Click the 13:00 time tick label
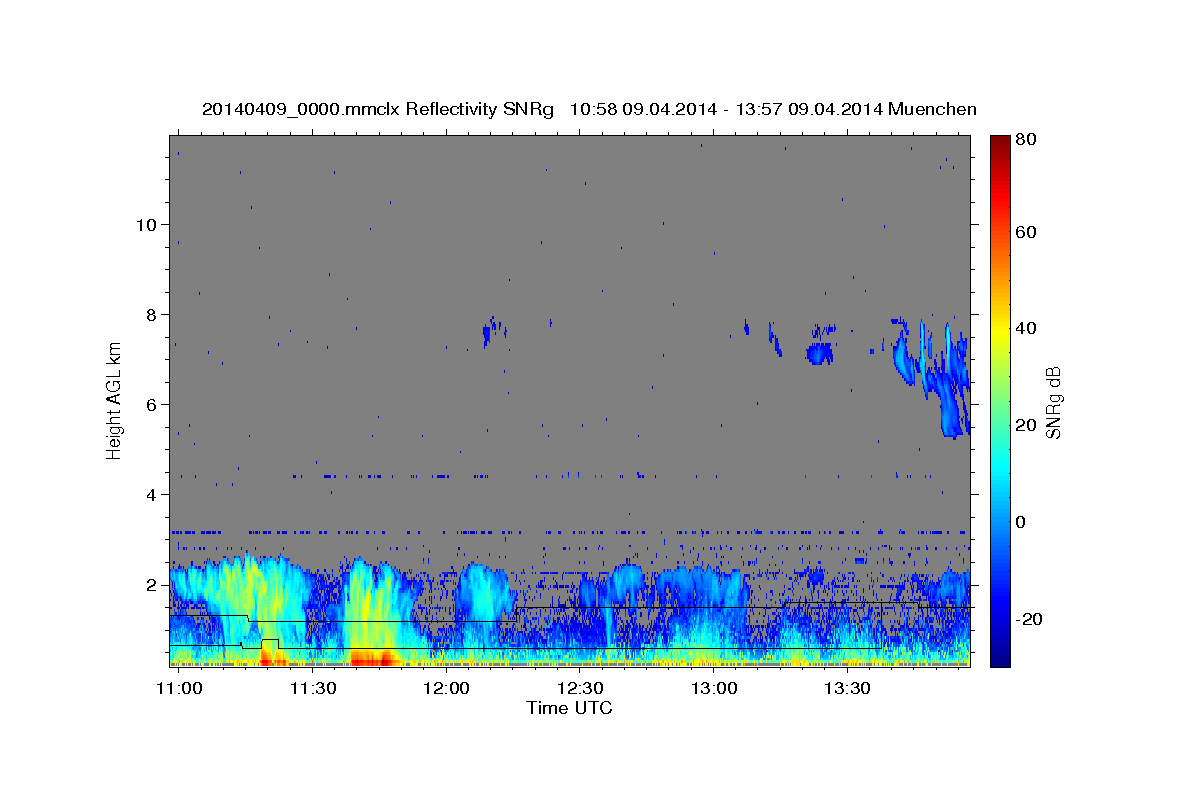The width and height of the screenshot is (1200, 800). [714, 689]
